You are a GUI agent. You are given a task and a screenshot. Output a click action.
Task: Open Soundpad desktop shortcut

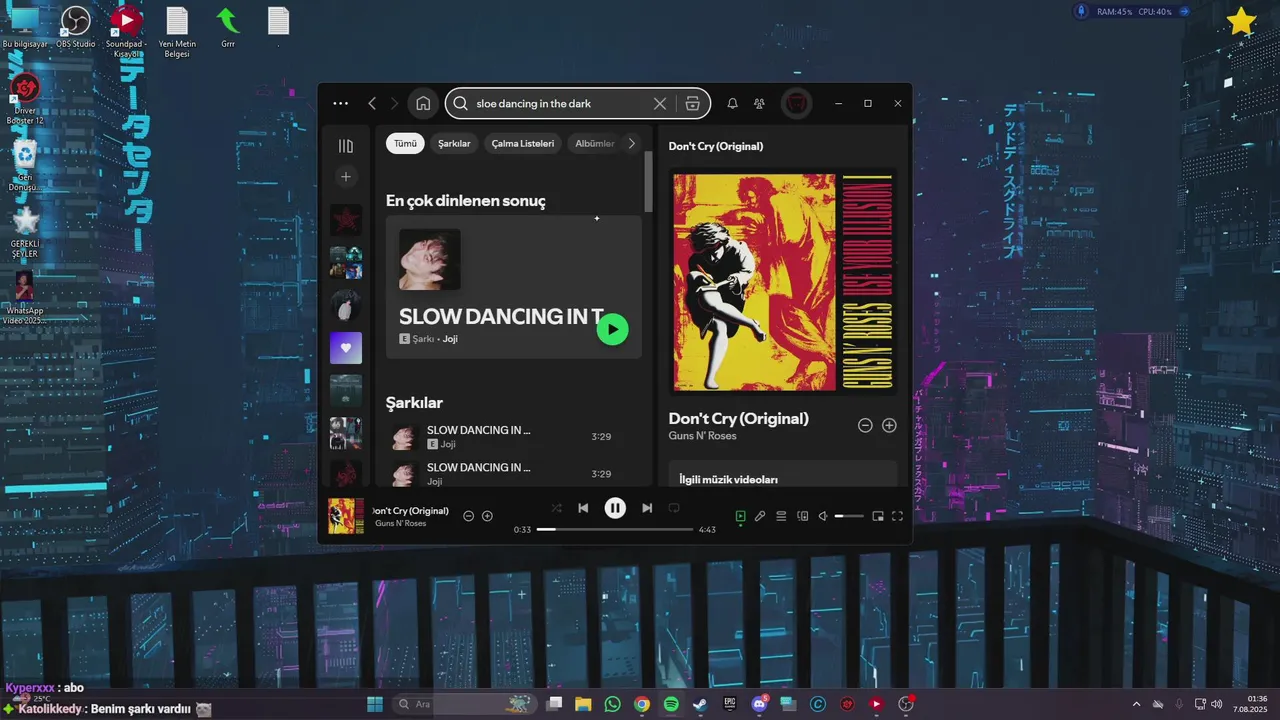tap(126, 31)
